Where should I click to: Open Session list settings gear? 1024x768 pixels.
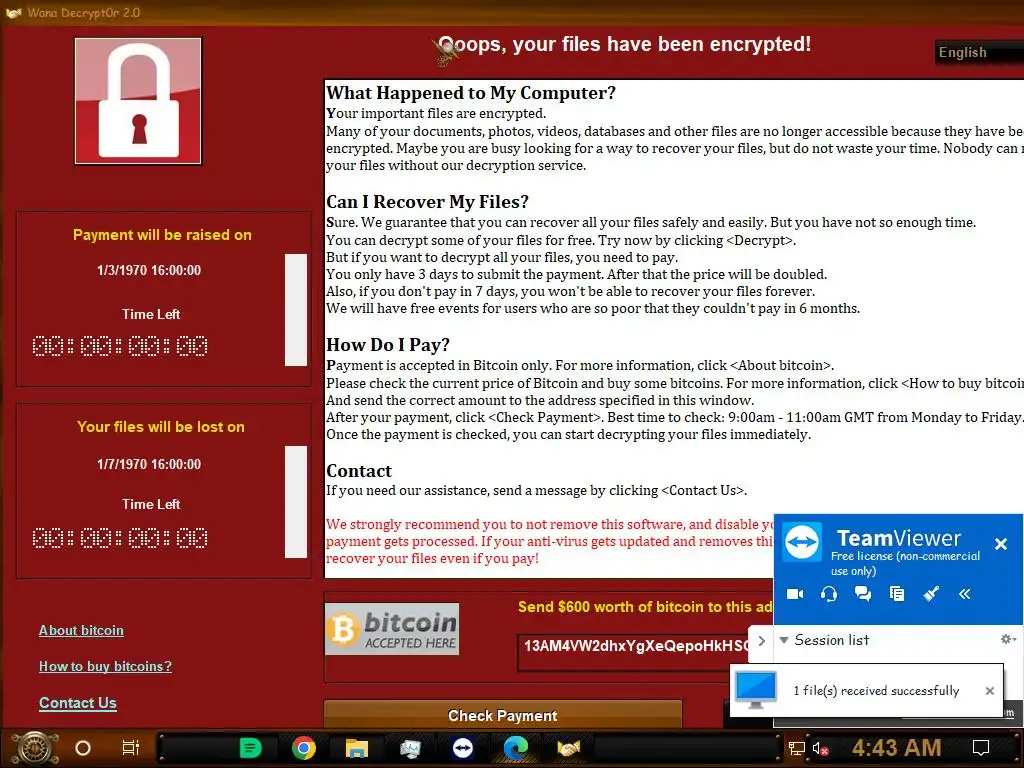[1008, 639]
